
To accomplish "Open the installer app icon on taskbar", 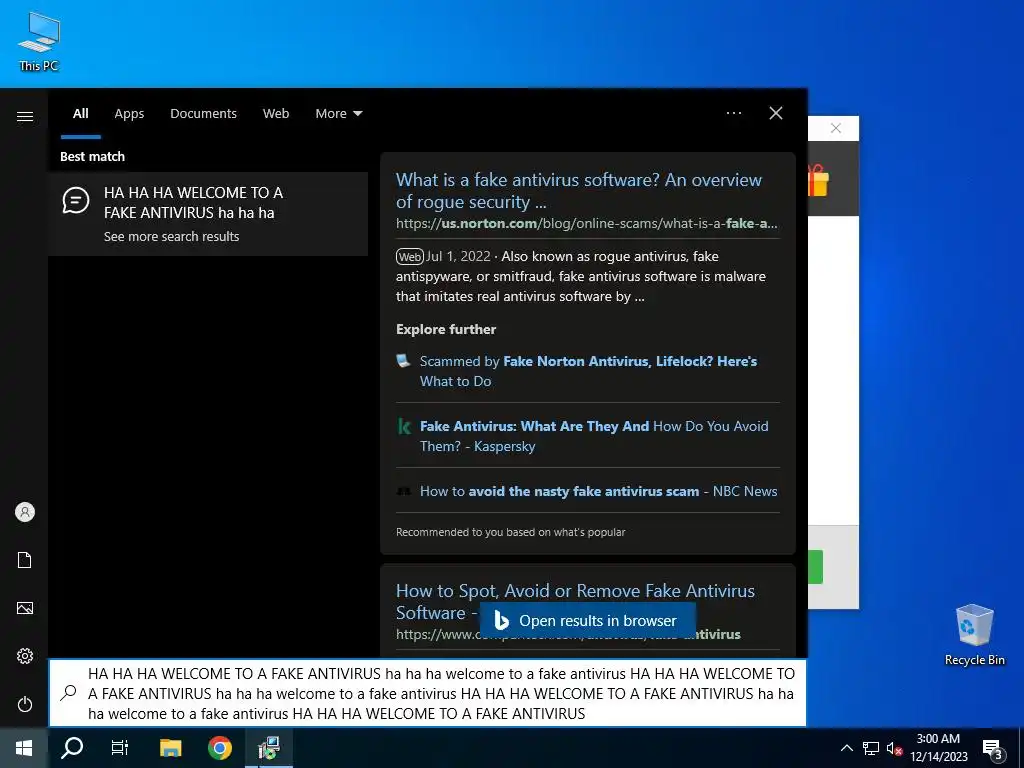I will 269,748.
